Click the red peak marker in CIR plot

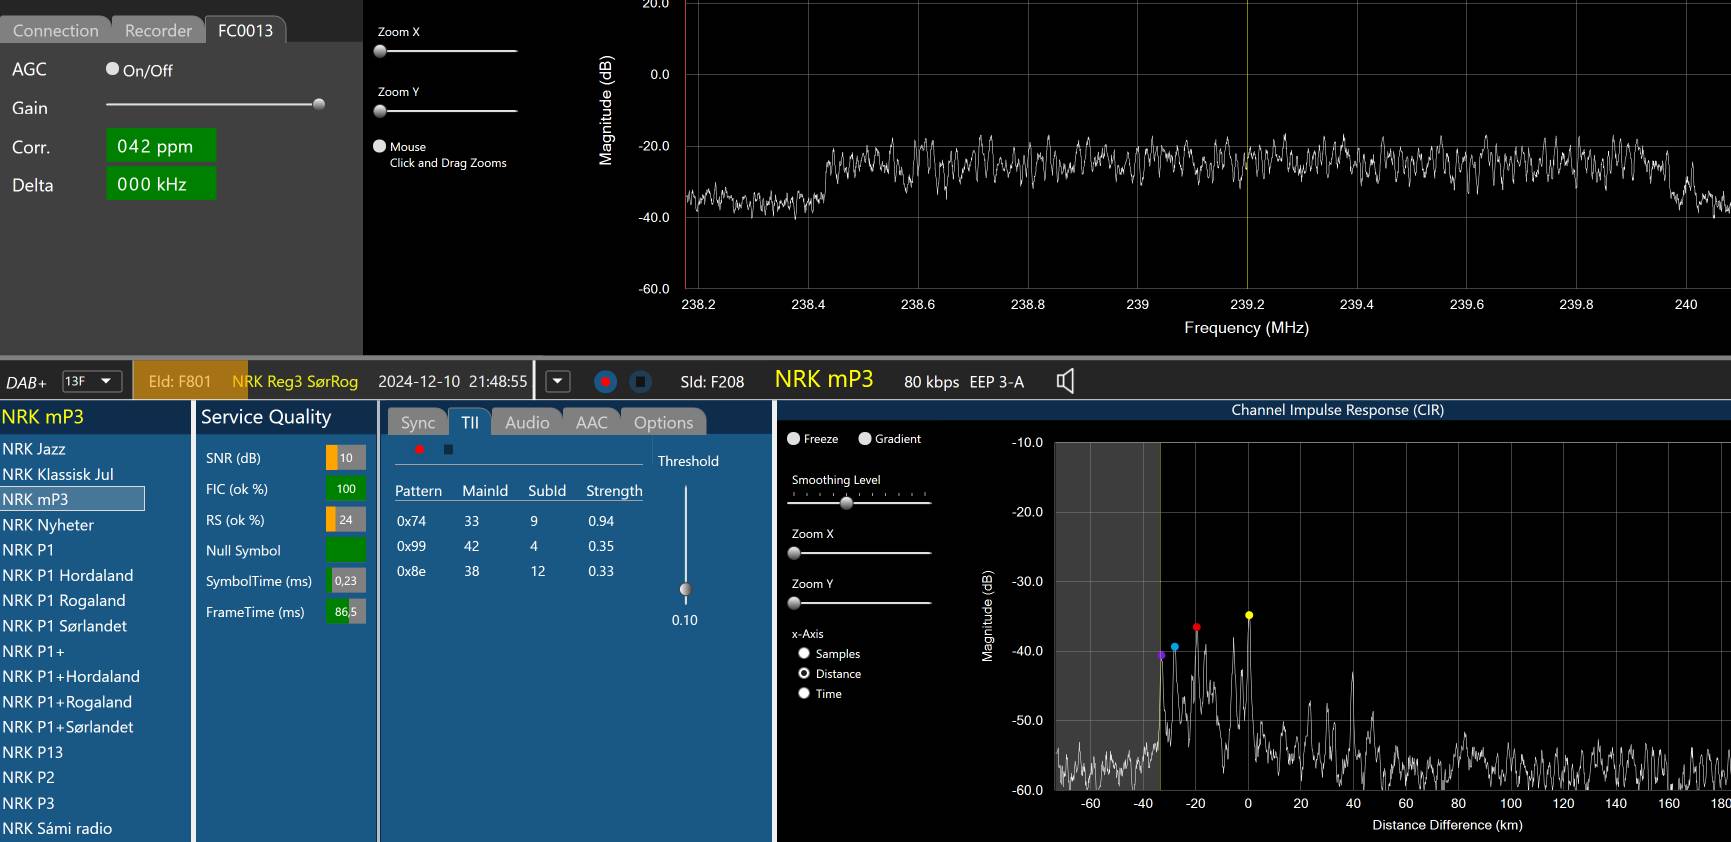1196,628
